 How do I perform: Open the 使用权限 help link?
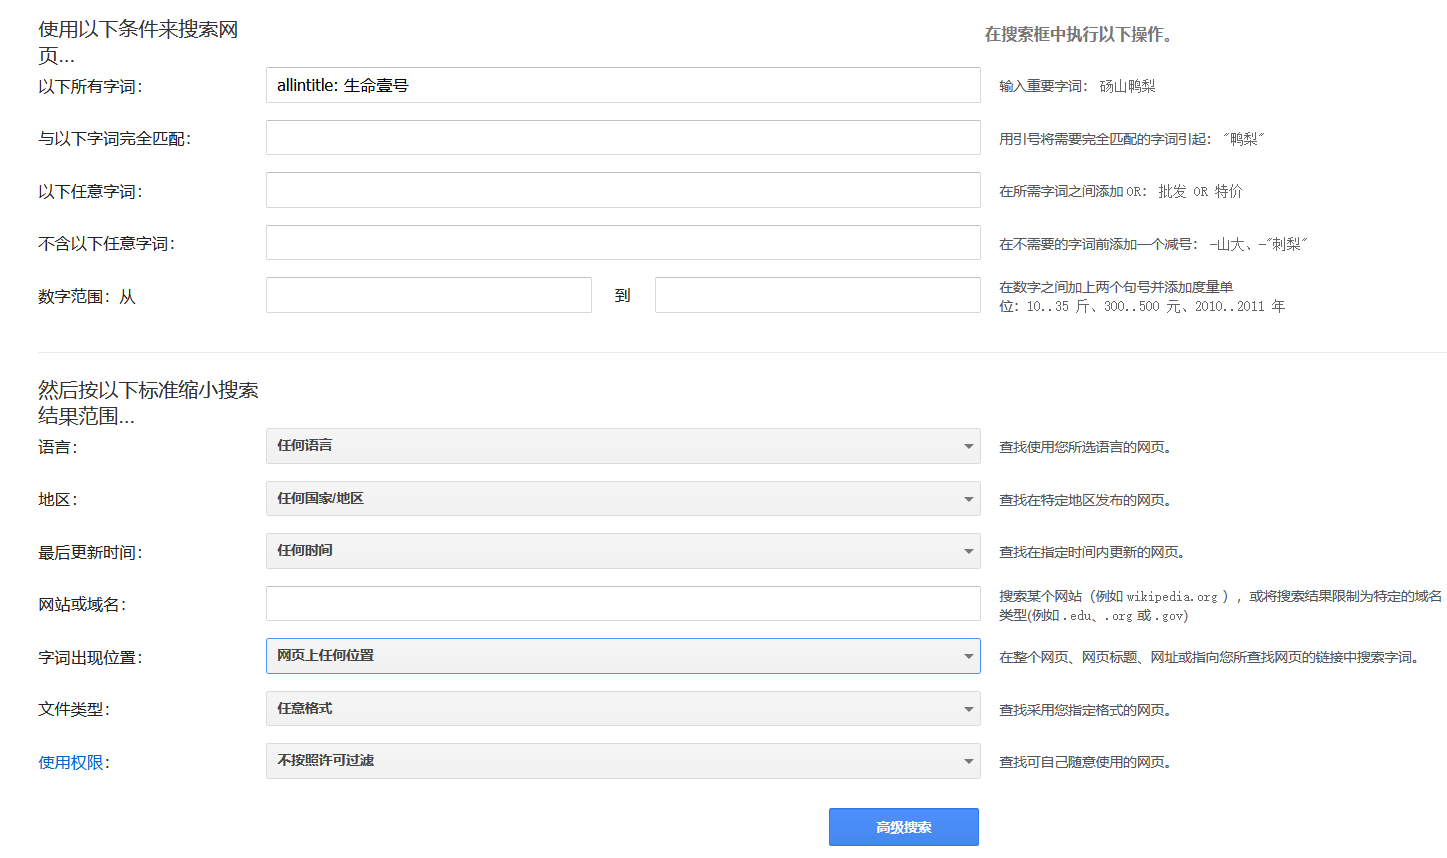[71, 763]
